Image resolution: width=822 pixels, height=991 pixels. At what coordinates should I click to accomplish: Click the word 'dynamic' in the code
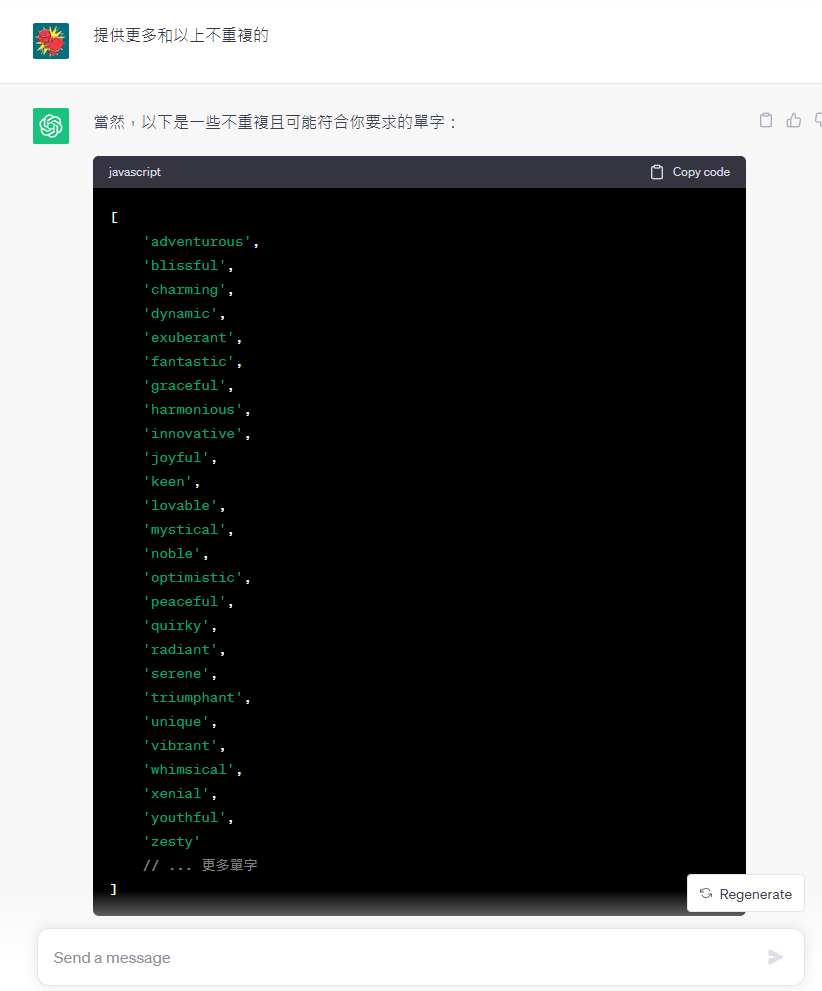pyautogui.click(x=180, y=313)
